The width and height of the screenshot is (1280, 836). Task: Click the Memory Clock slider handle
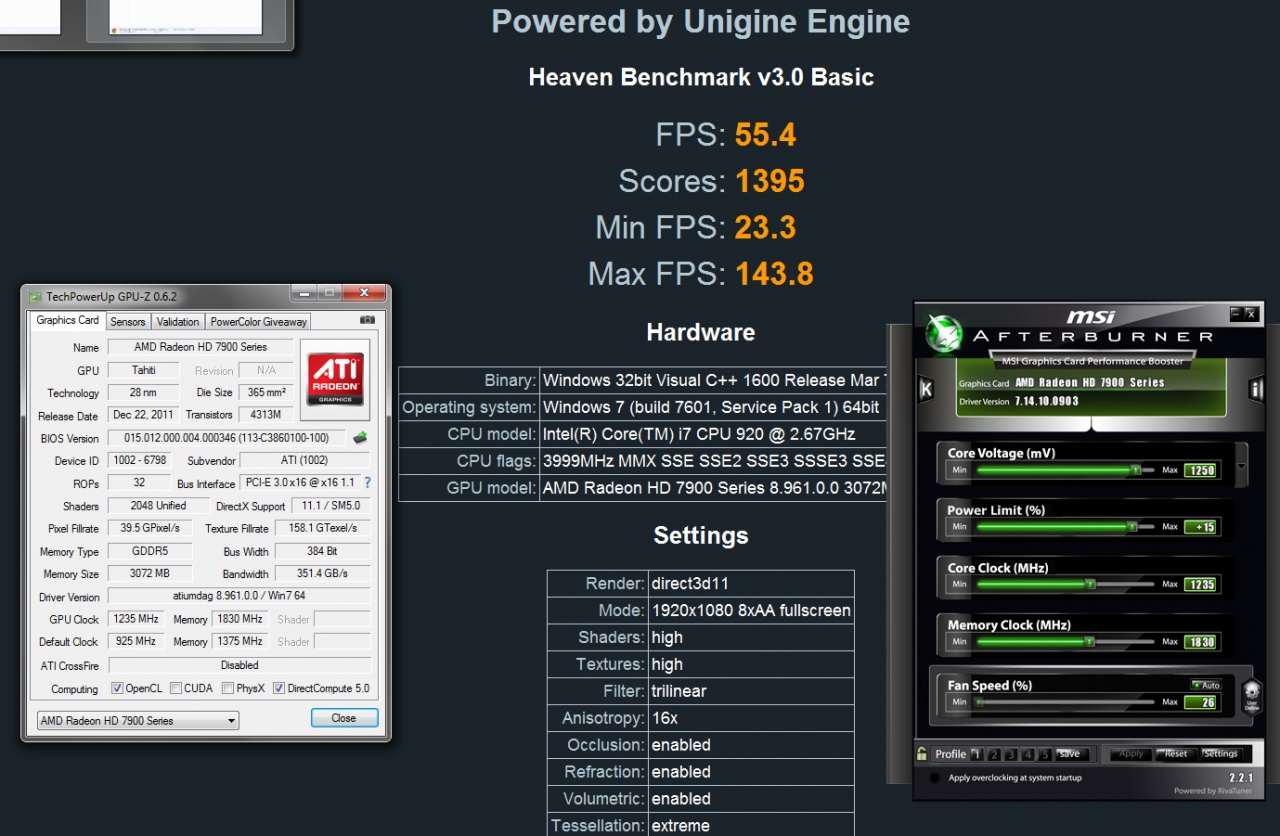1090,641
